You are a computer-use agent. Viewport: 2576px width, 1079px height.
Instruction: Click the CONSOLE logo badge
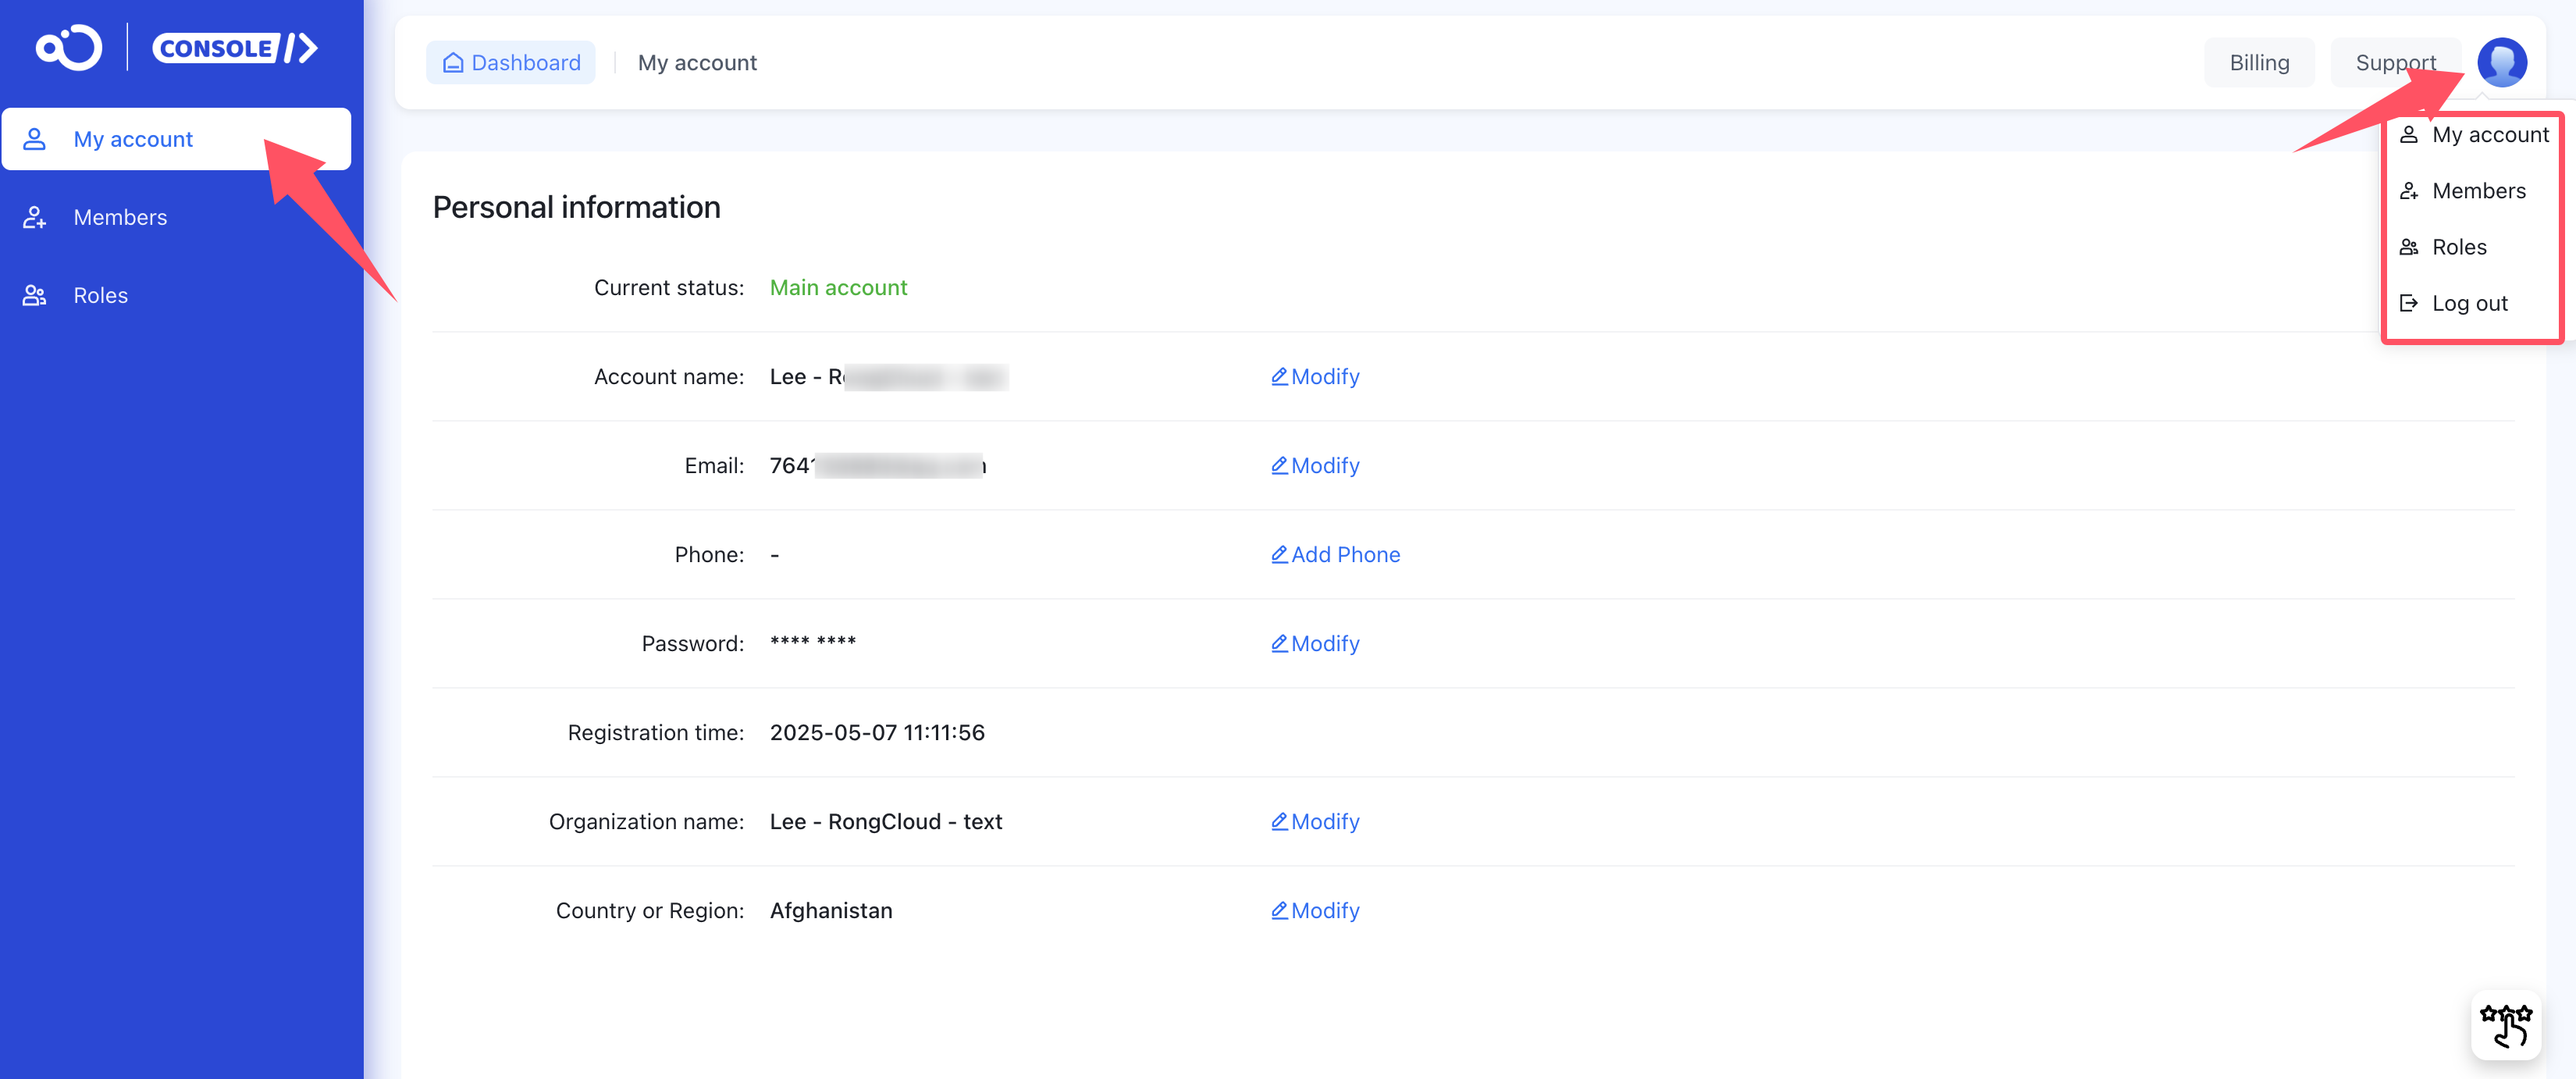tap(234, 47)
